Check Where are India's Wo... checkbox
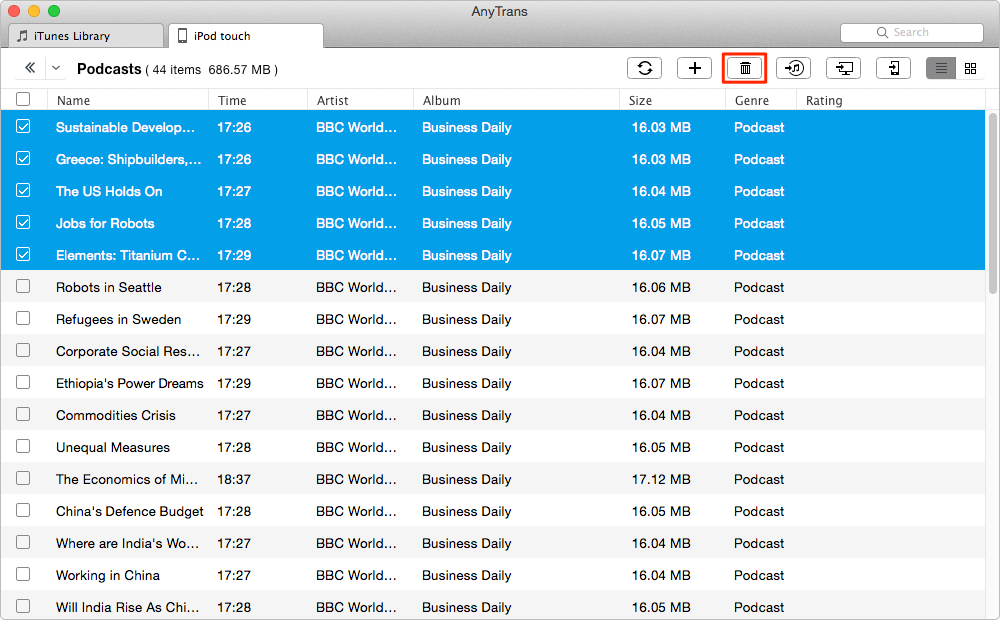Screen dimensions: 1000x620 23,542
